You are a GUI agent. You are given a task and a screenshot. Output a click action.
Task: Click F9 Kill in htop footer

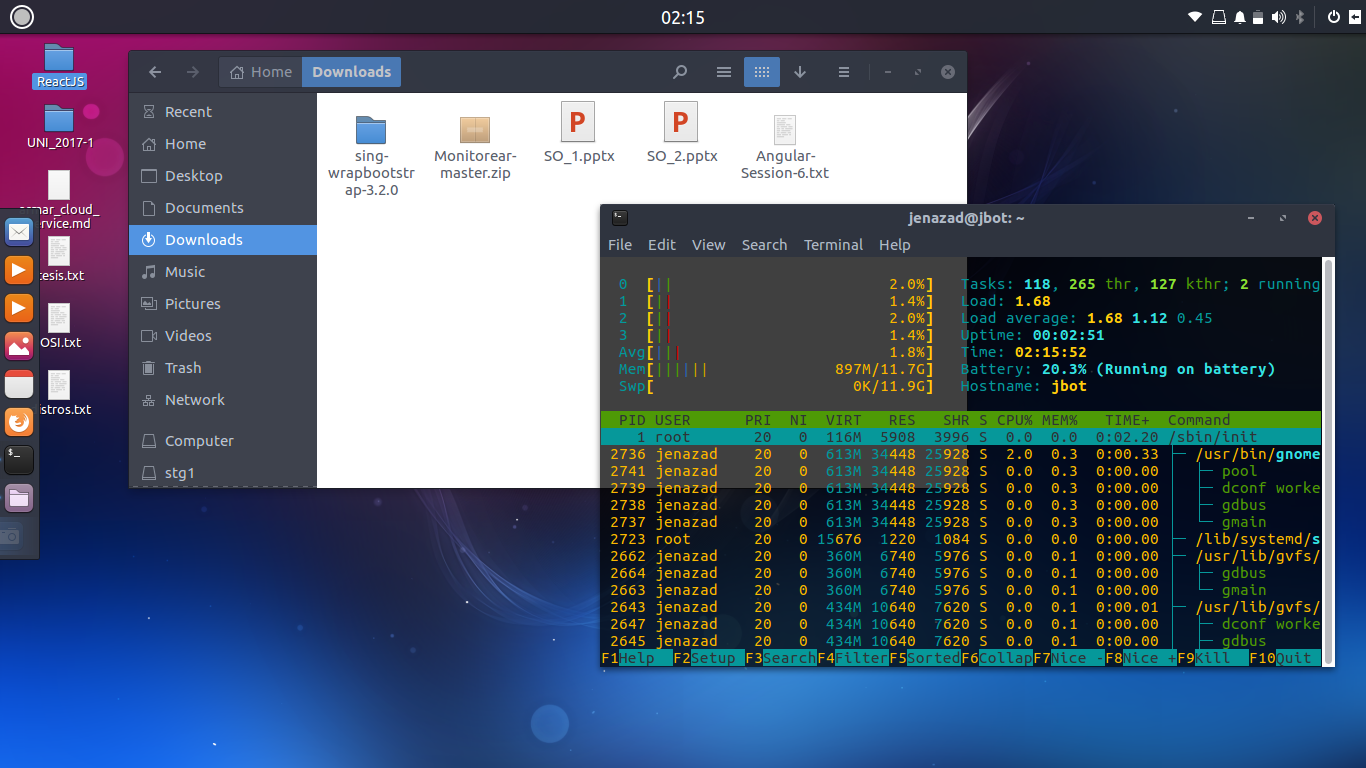[1213, 658]
